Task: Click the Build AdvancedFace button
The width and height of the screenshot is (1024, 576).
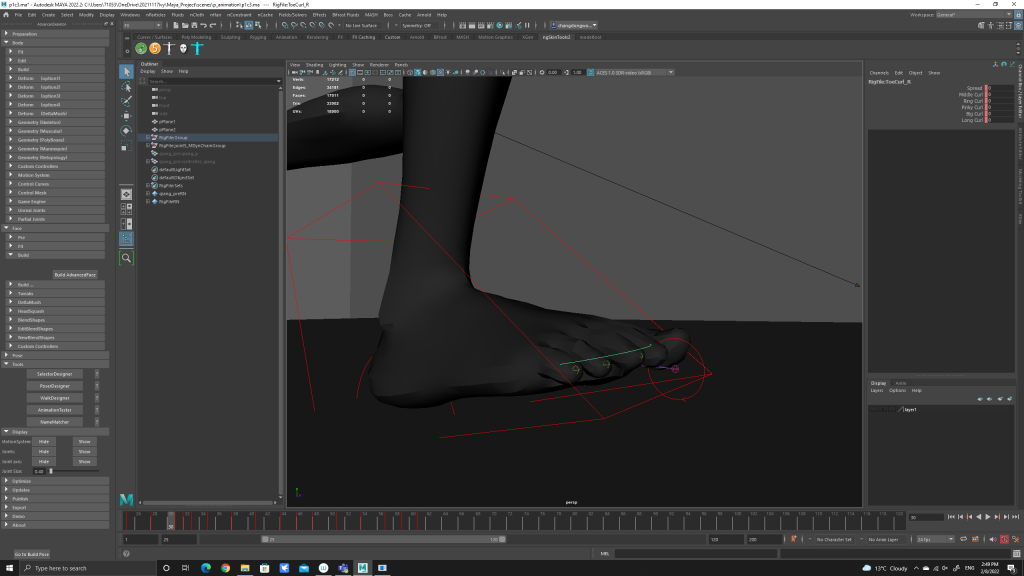Action: (75, 274)
